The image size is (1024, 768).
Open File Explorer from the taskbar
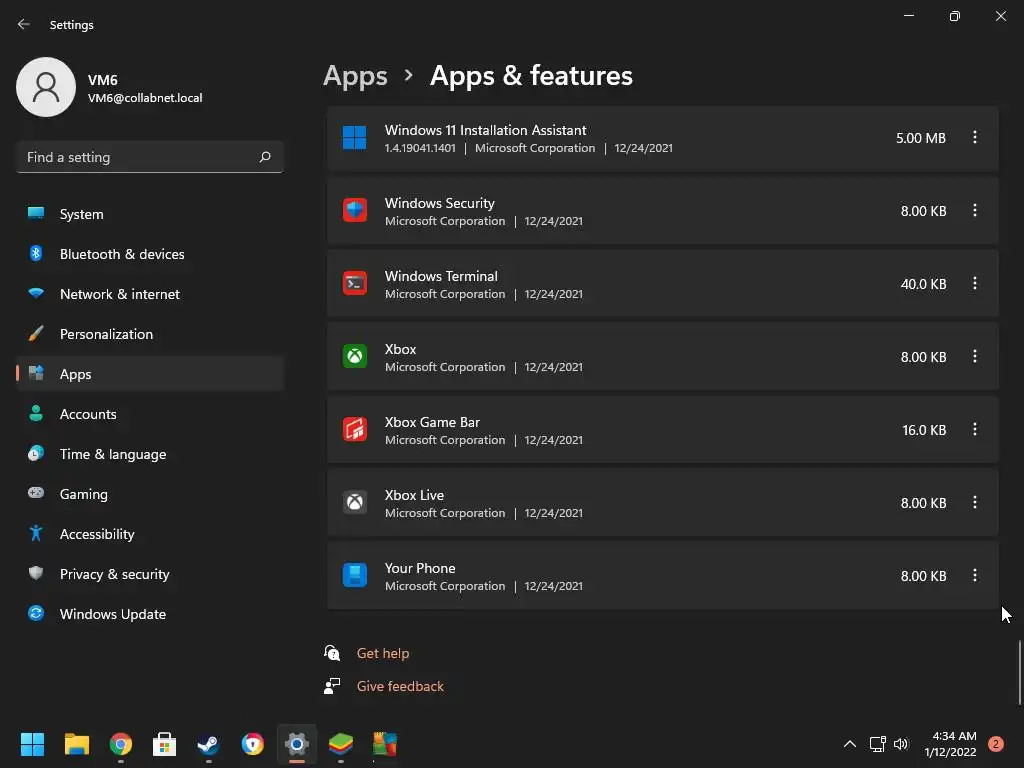[76, 744]
